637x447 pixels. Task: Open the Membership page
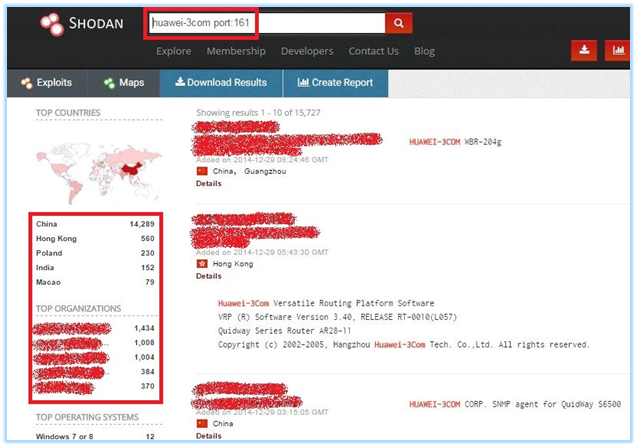pos(236,51)
